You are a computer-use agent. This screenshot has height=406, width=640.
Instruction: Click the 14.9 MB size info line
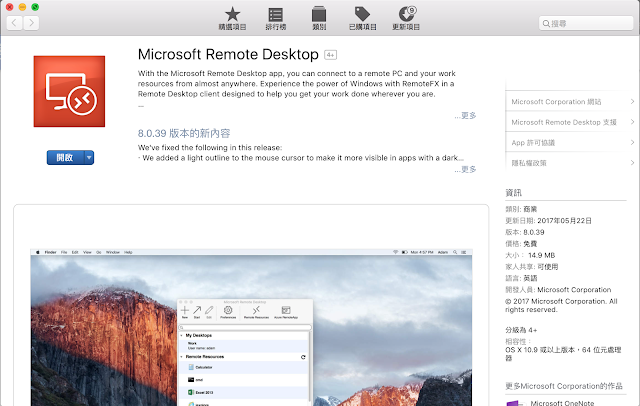click(530, 255)
